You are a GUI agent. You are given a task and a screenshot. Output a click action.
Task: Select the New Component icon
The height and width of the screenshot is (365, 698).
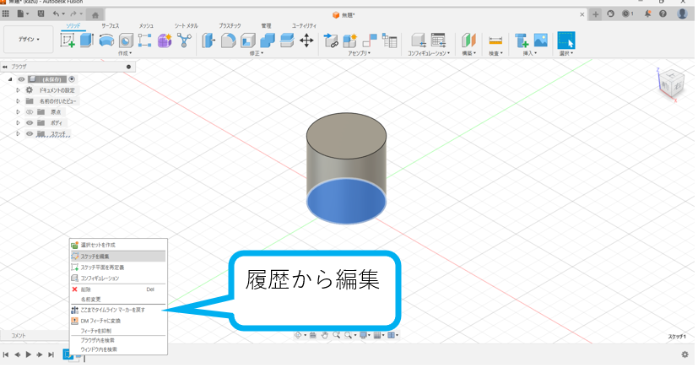[350, 41]
